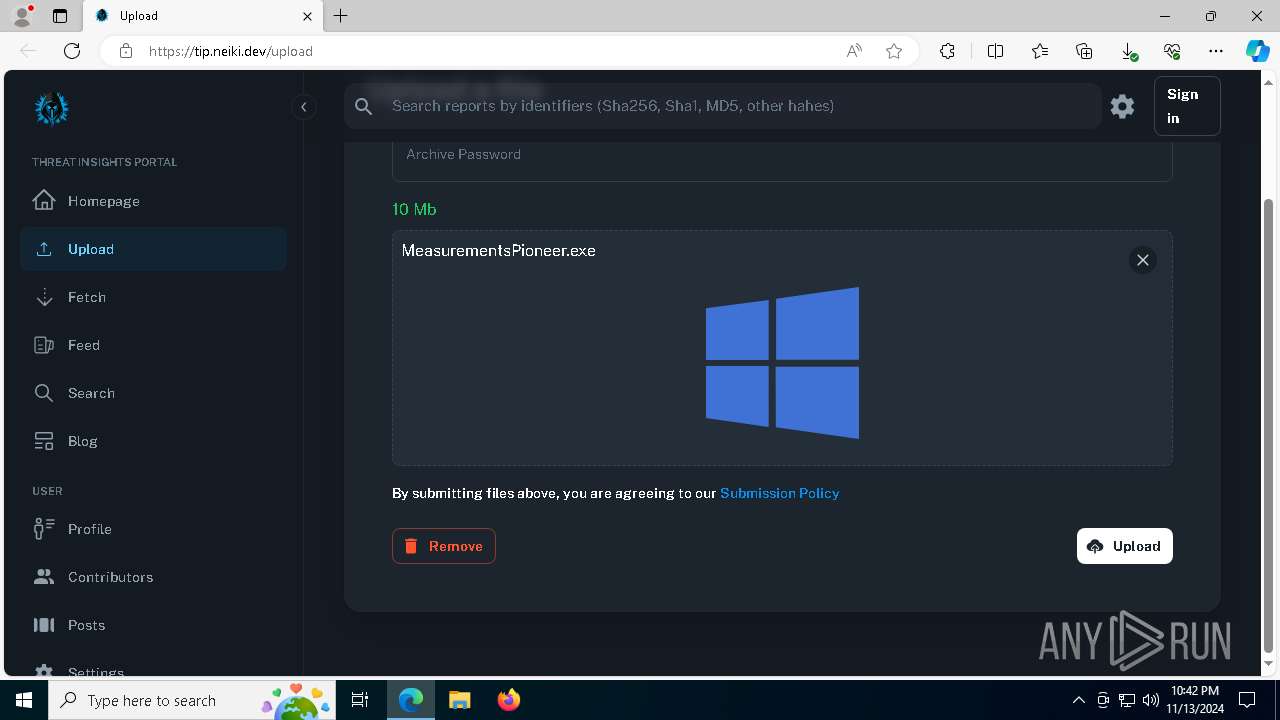Click the Read aloud icon in the address bar
The image size is (1280, 720).
[x=854, y=51]
